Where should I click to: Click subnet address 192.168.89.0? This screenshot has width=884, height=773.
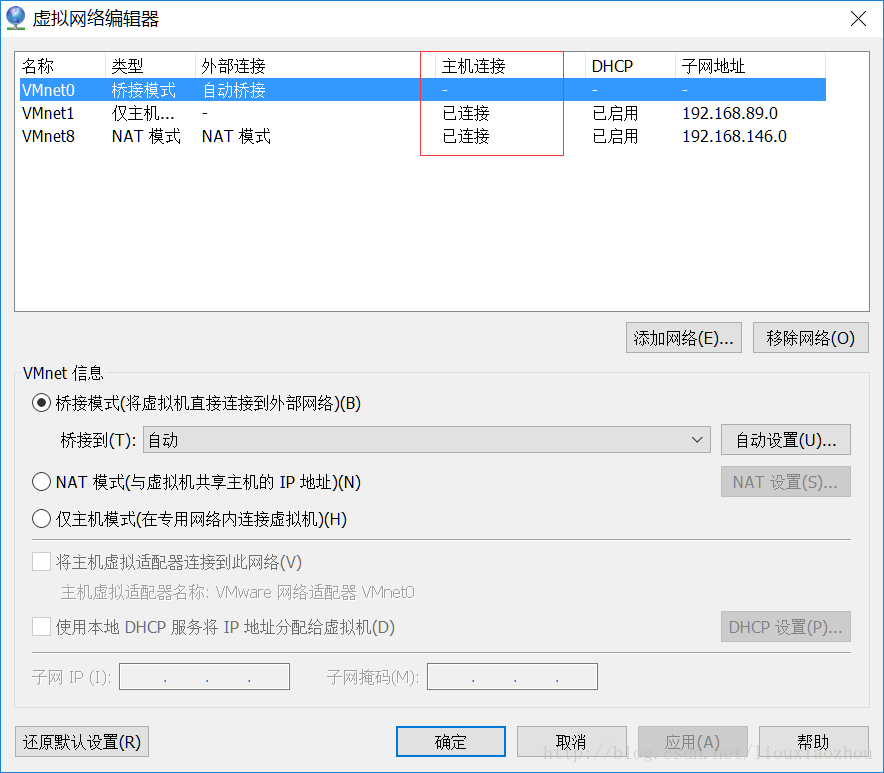pyautogui.click(x=730, y=113)
